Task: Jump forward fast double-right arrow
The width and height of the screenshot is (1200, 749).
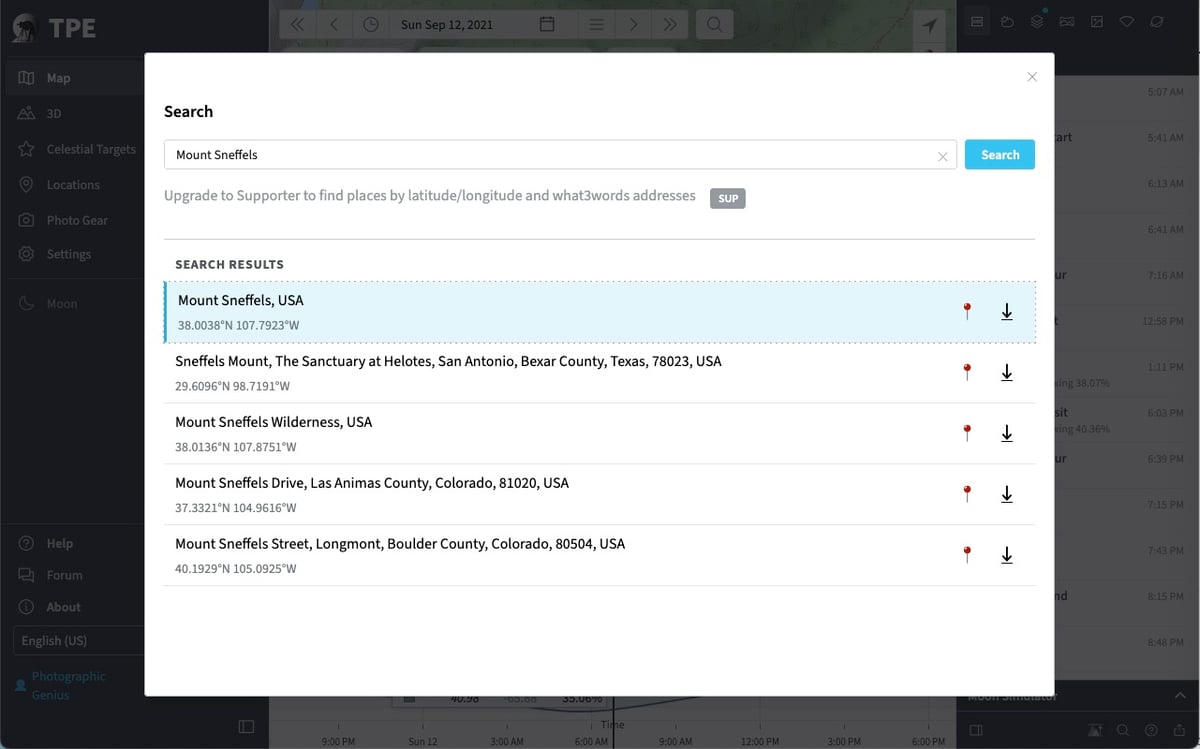Action: [670, 25]
